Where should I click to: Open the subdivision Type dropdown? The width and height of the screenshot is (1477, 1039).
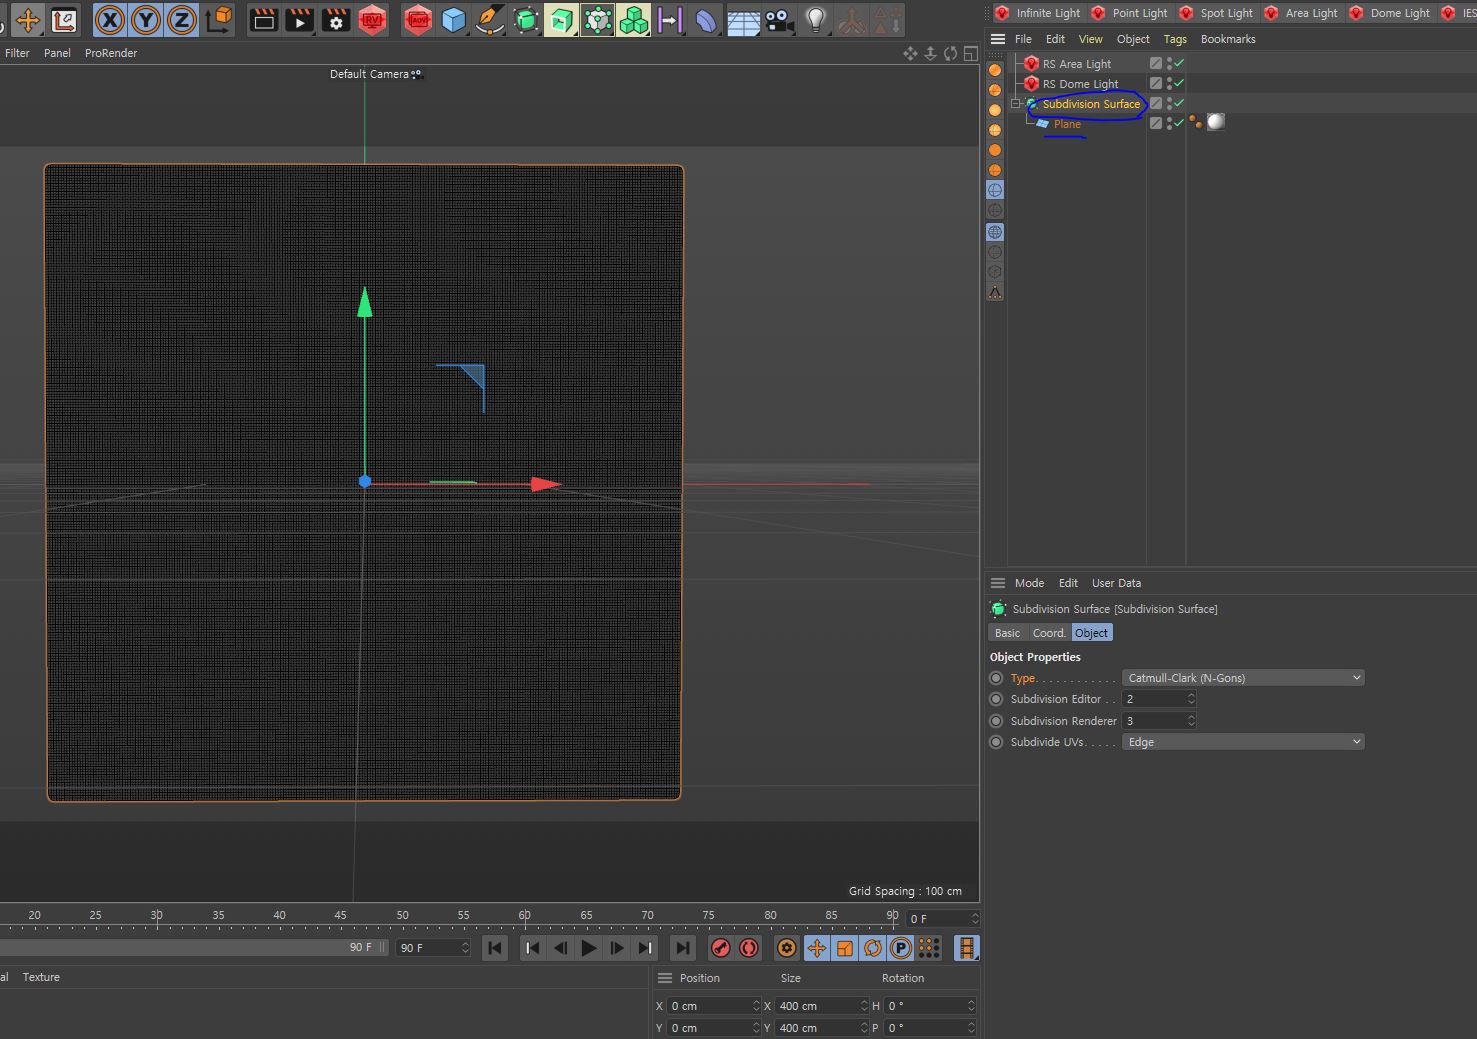(x=1243, y=678)
